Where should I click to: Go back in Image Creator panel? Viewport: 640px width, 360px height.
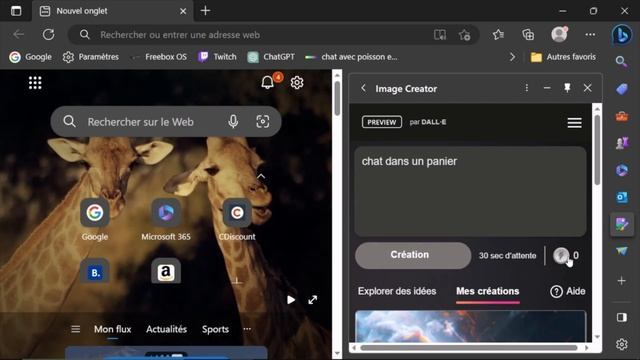363,88
